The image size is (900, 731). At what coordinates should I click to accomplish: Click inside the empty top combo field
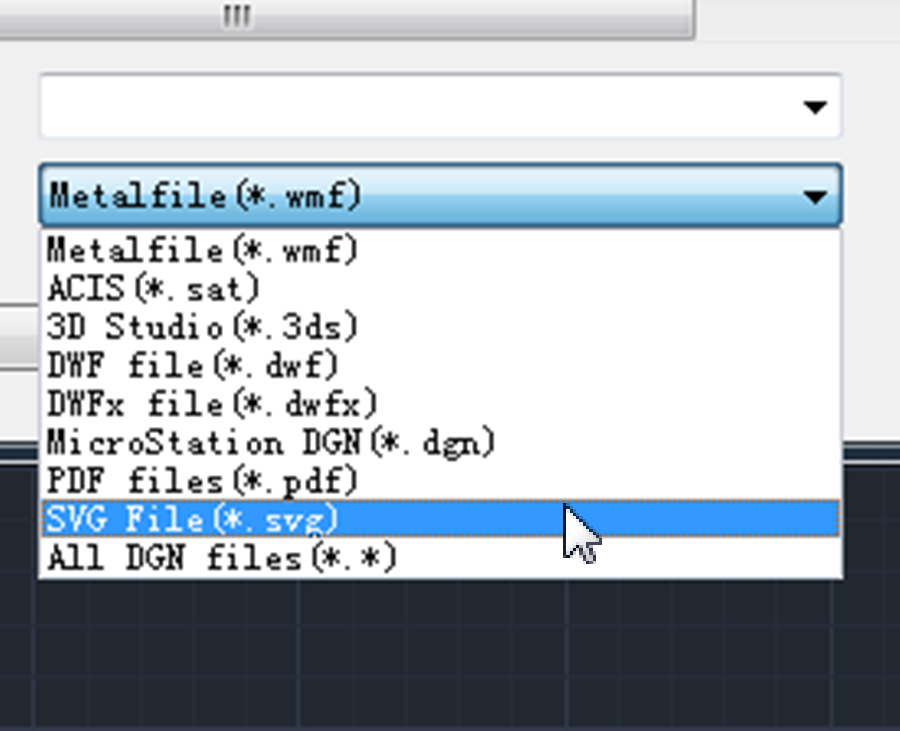coord(400,106)
